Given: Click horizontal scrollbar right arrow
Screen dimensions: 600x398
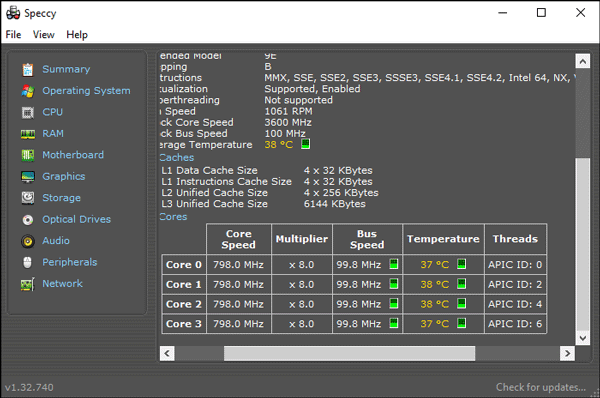Looking at the screenshot, I should 567,353.
